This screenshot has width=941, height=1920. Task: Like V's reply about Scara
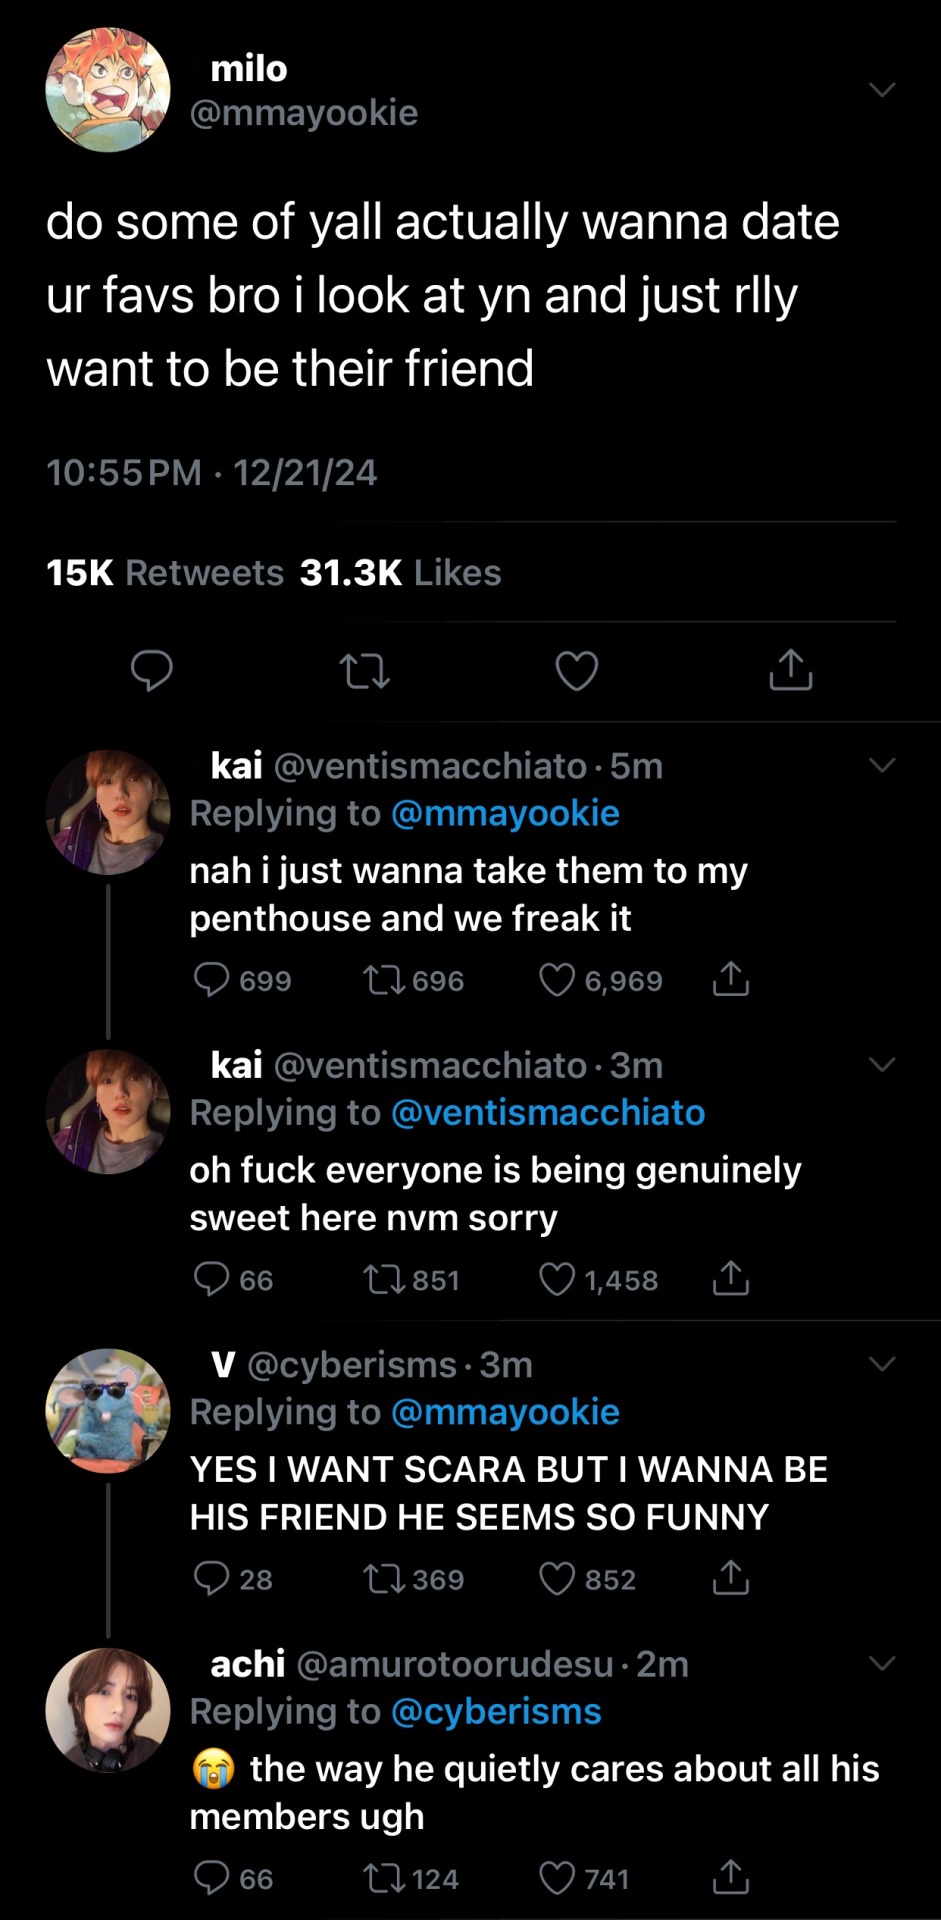pos(557,1578)
